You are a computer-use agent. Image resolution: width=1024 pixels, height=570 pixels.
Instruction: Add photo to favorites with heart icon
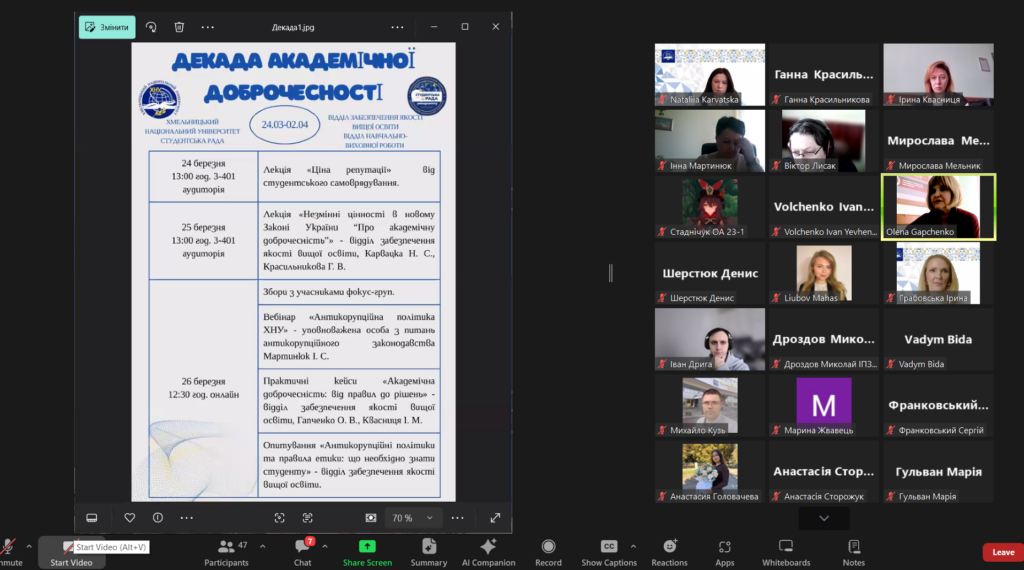click(130, 518)
